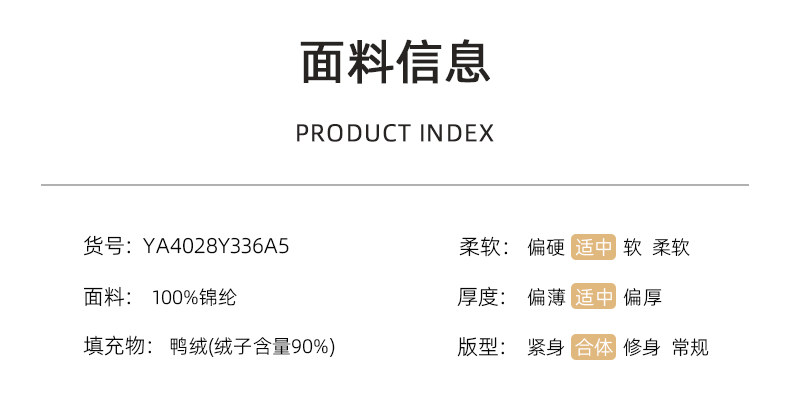The height and width of the screenshot is (415, 790).
Task: Select the 偏硬 softness option
Action: (x=546, y=247)
